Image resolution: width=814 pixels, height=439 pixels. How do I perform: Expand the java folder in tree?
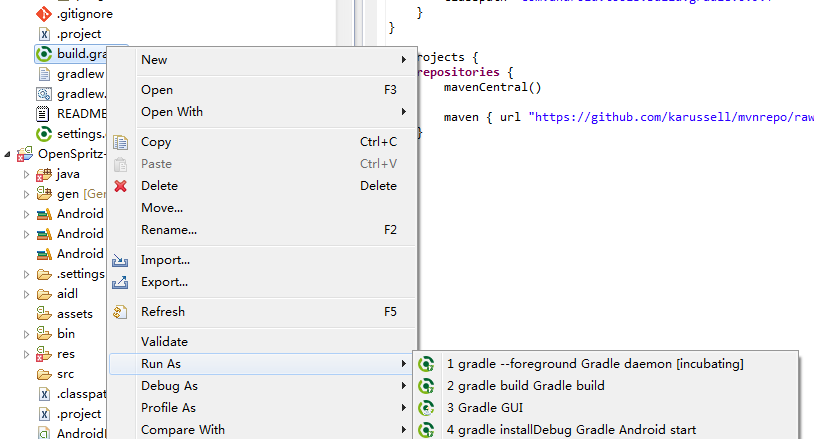click(27, 174)
